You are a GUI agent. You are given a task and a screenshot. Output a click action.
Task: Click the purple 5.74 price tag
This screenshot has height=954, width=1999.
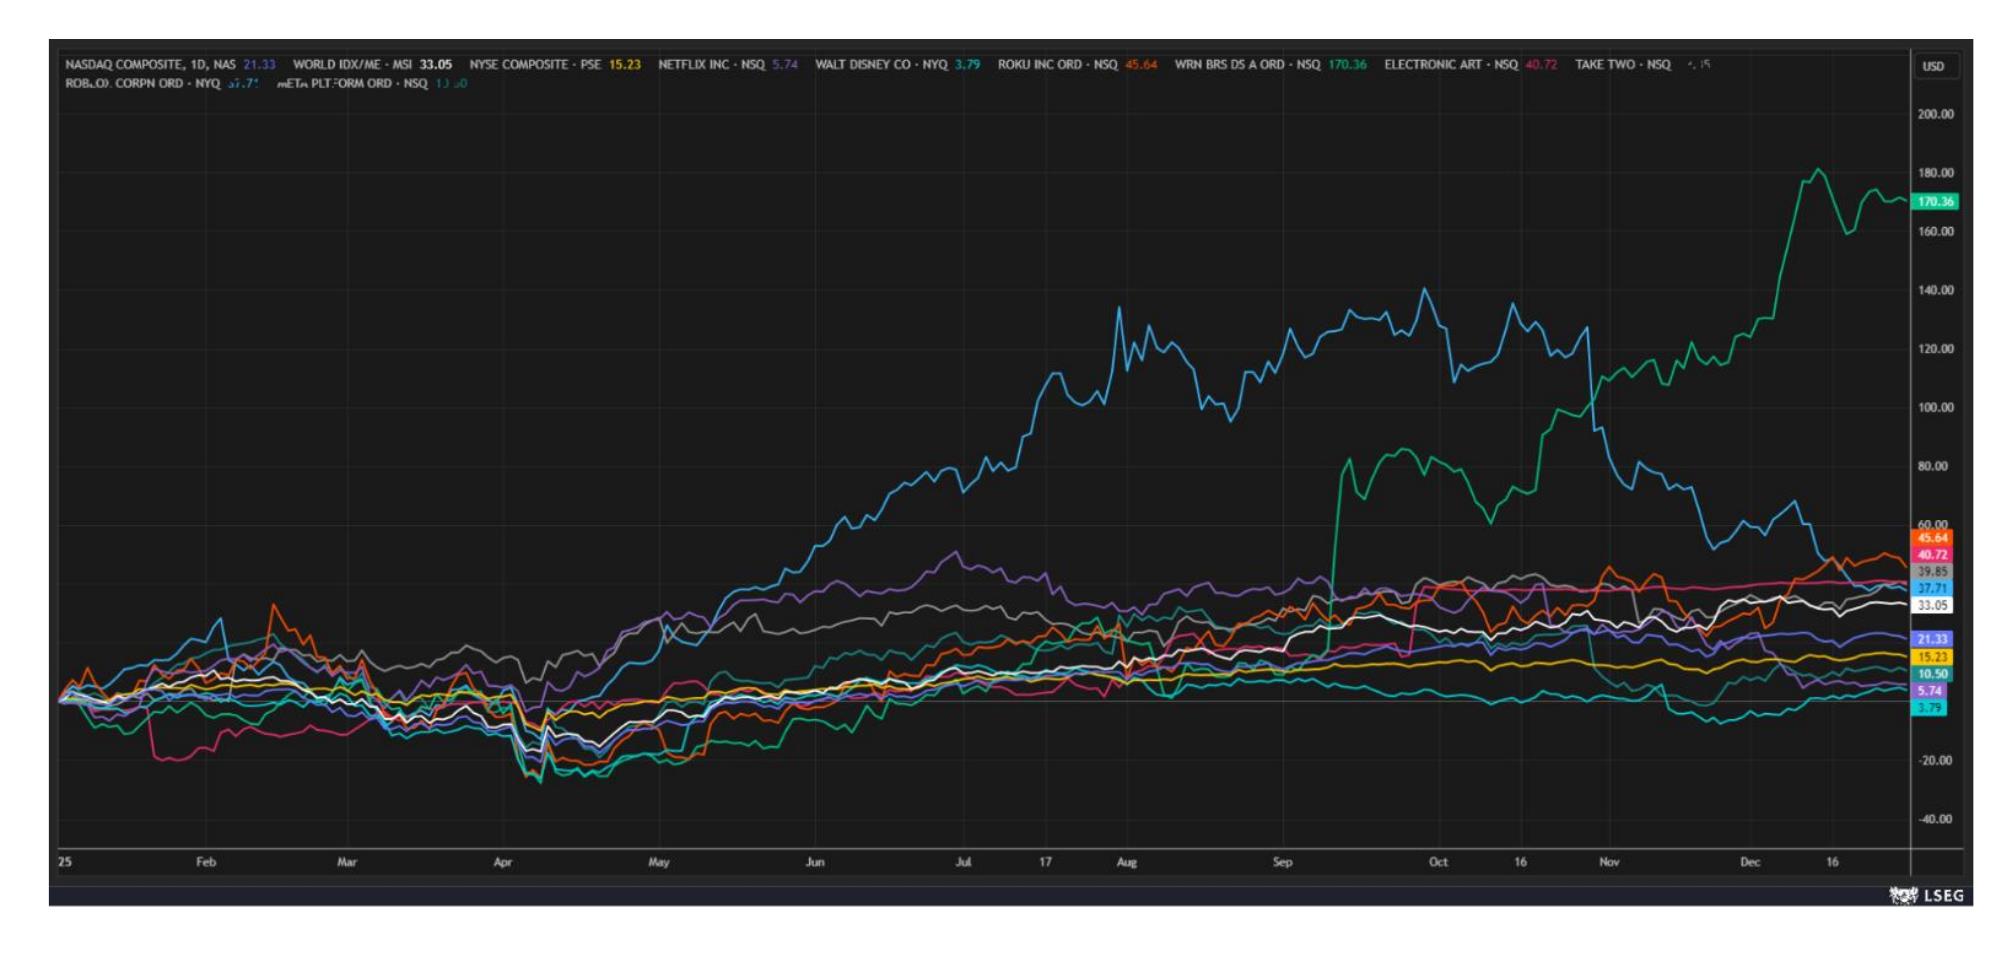point(1929,691)
